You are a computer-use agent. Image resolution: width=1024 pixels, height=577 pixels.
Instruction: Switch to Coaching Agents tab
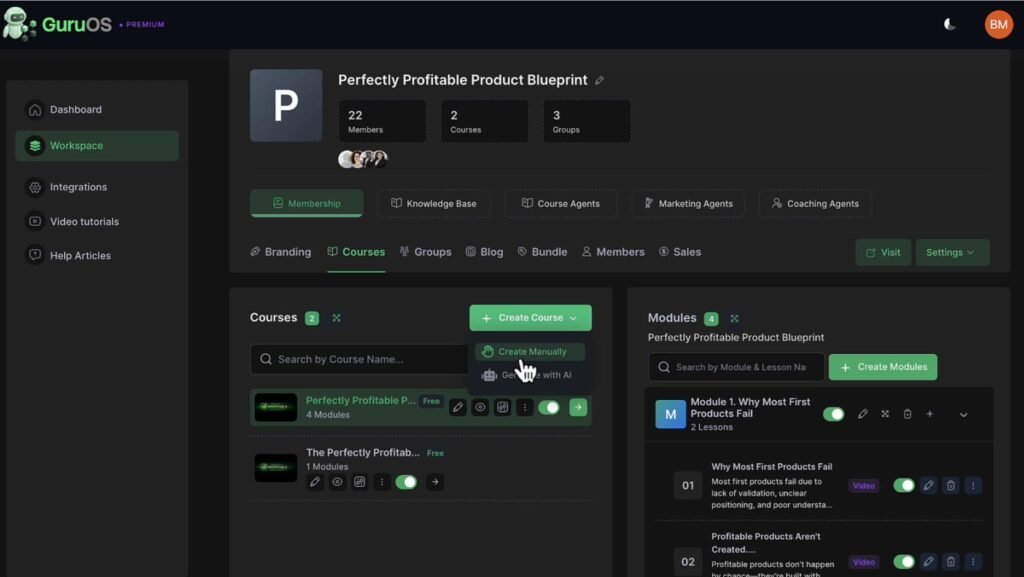point(815,204)
